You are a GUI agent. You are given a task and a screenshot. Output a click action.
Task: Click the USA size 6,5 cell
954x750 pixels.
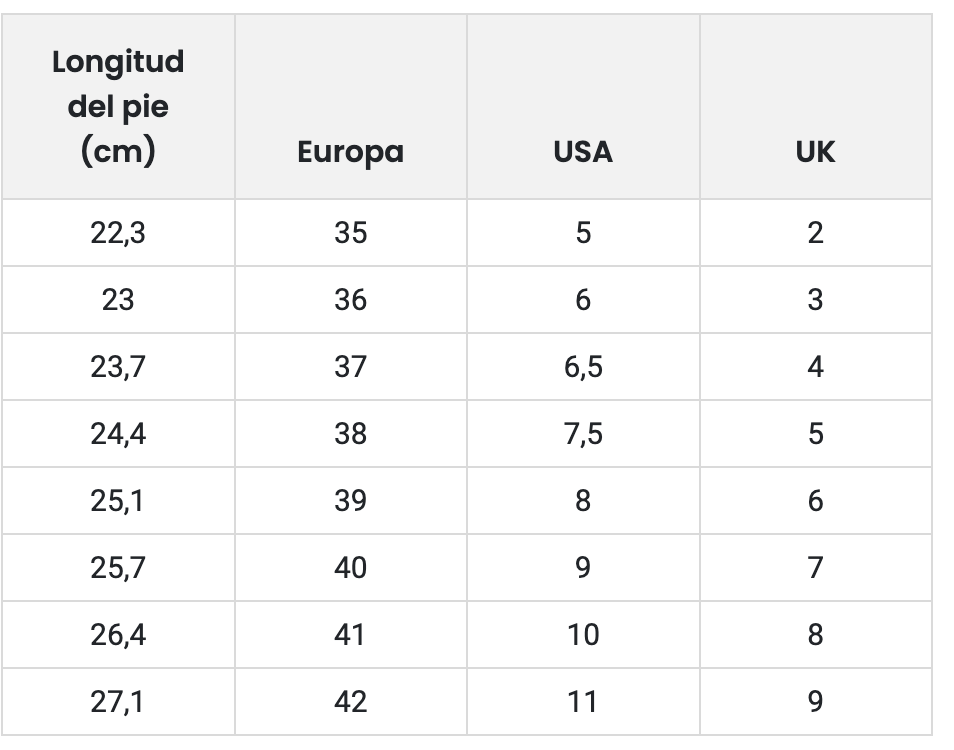click(583, 367)
